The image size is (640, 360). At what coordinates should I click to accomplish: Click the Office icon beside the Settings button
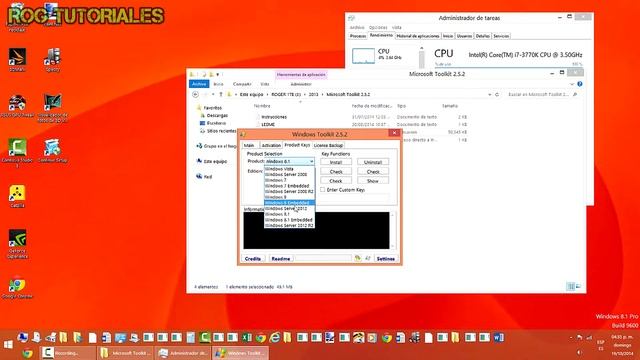pos(358,258)
